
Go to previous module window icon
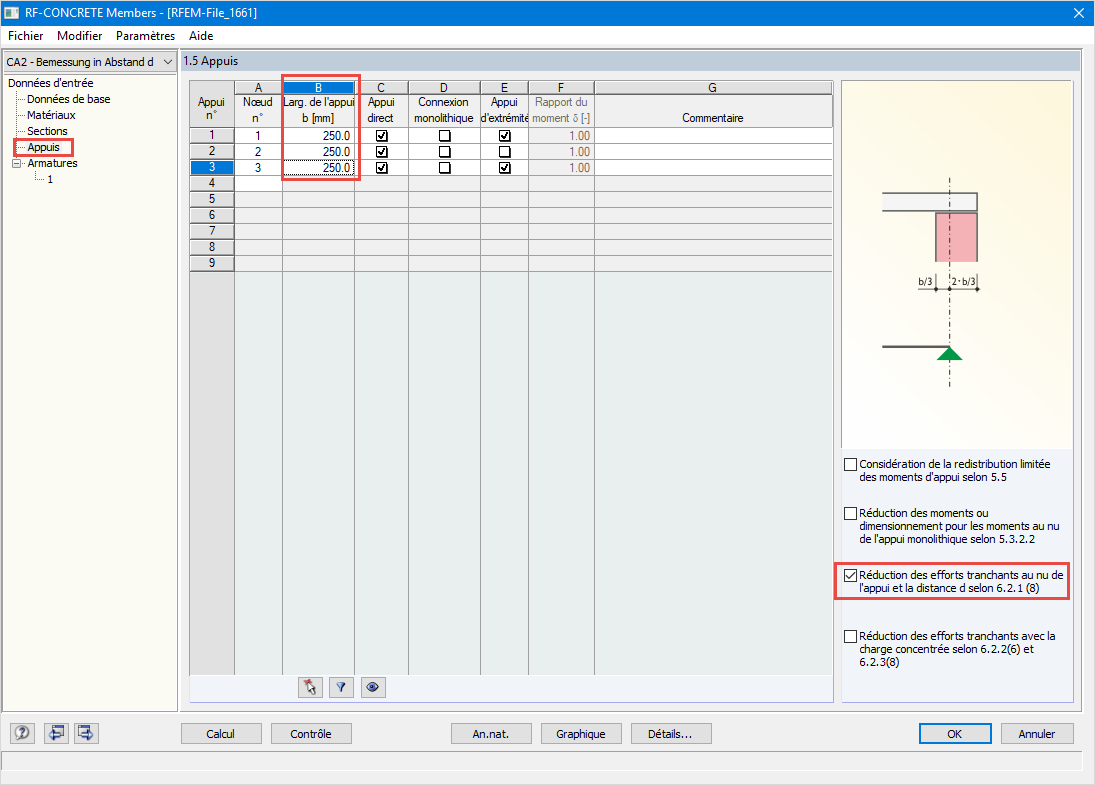56,733
